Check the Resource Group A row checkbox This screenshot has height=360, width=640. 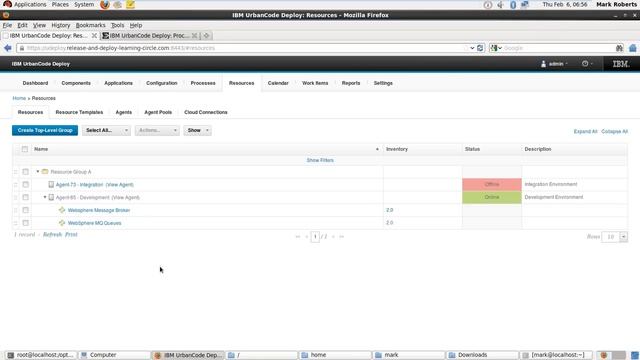[25, 172]
